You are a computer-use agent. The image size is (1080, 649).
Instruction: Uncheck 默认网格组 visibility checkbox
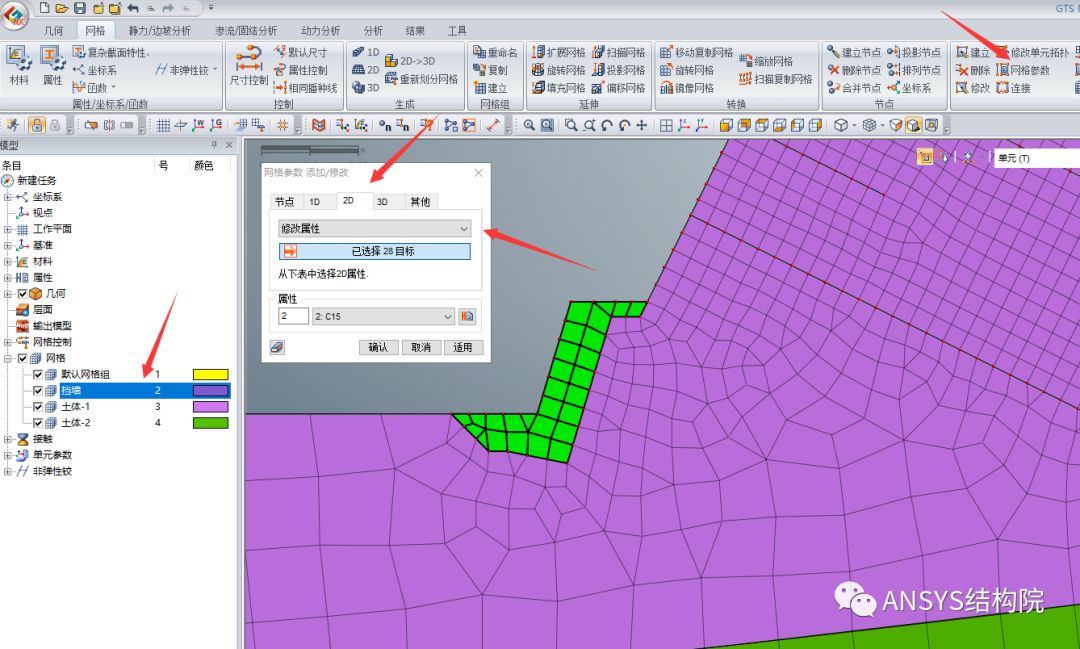[x=38, y=375]
